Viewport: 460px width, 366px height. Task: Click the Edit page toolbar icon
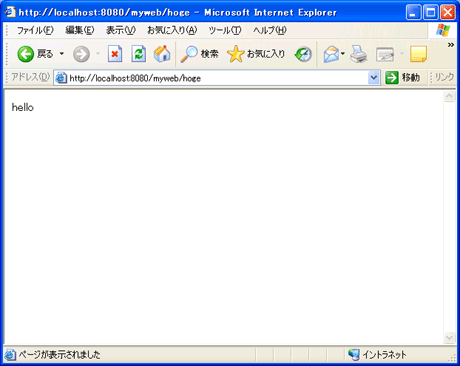[385, 54]
